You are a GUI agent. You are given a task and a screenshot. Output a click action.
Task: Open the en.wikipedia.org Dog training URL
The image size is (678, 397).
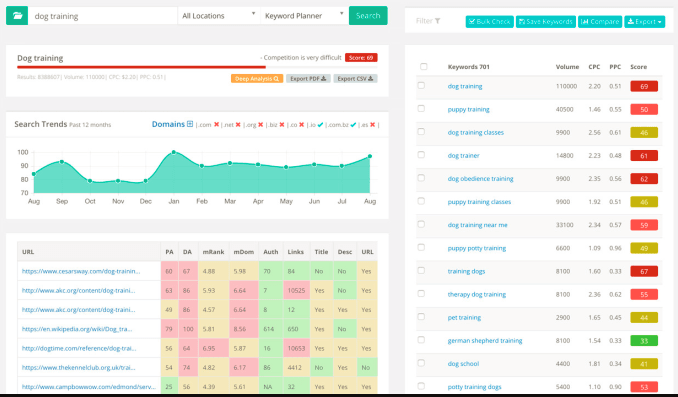pyautogui.click(x=77, y=329)
